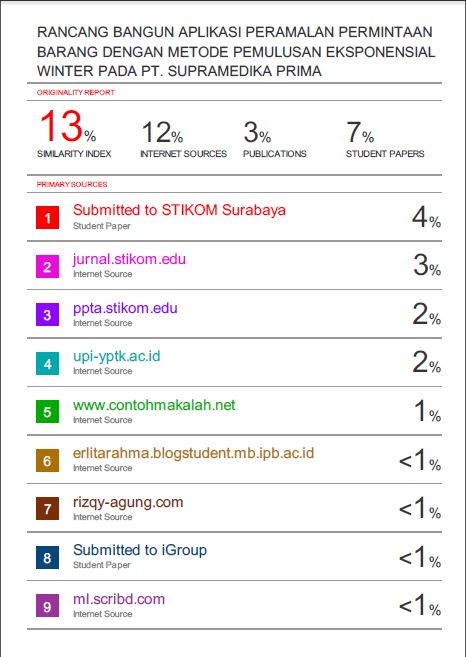The image size is (466, 657).
Task: Select the violet source badge number 9
Action: pyautogui.click(x=47, y=605)
